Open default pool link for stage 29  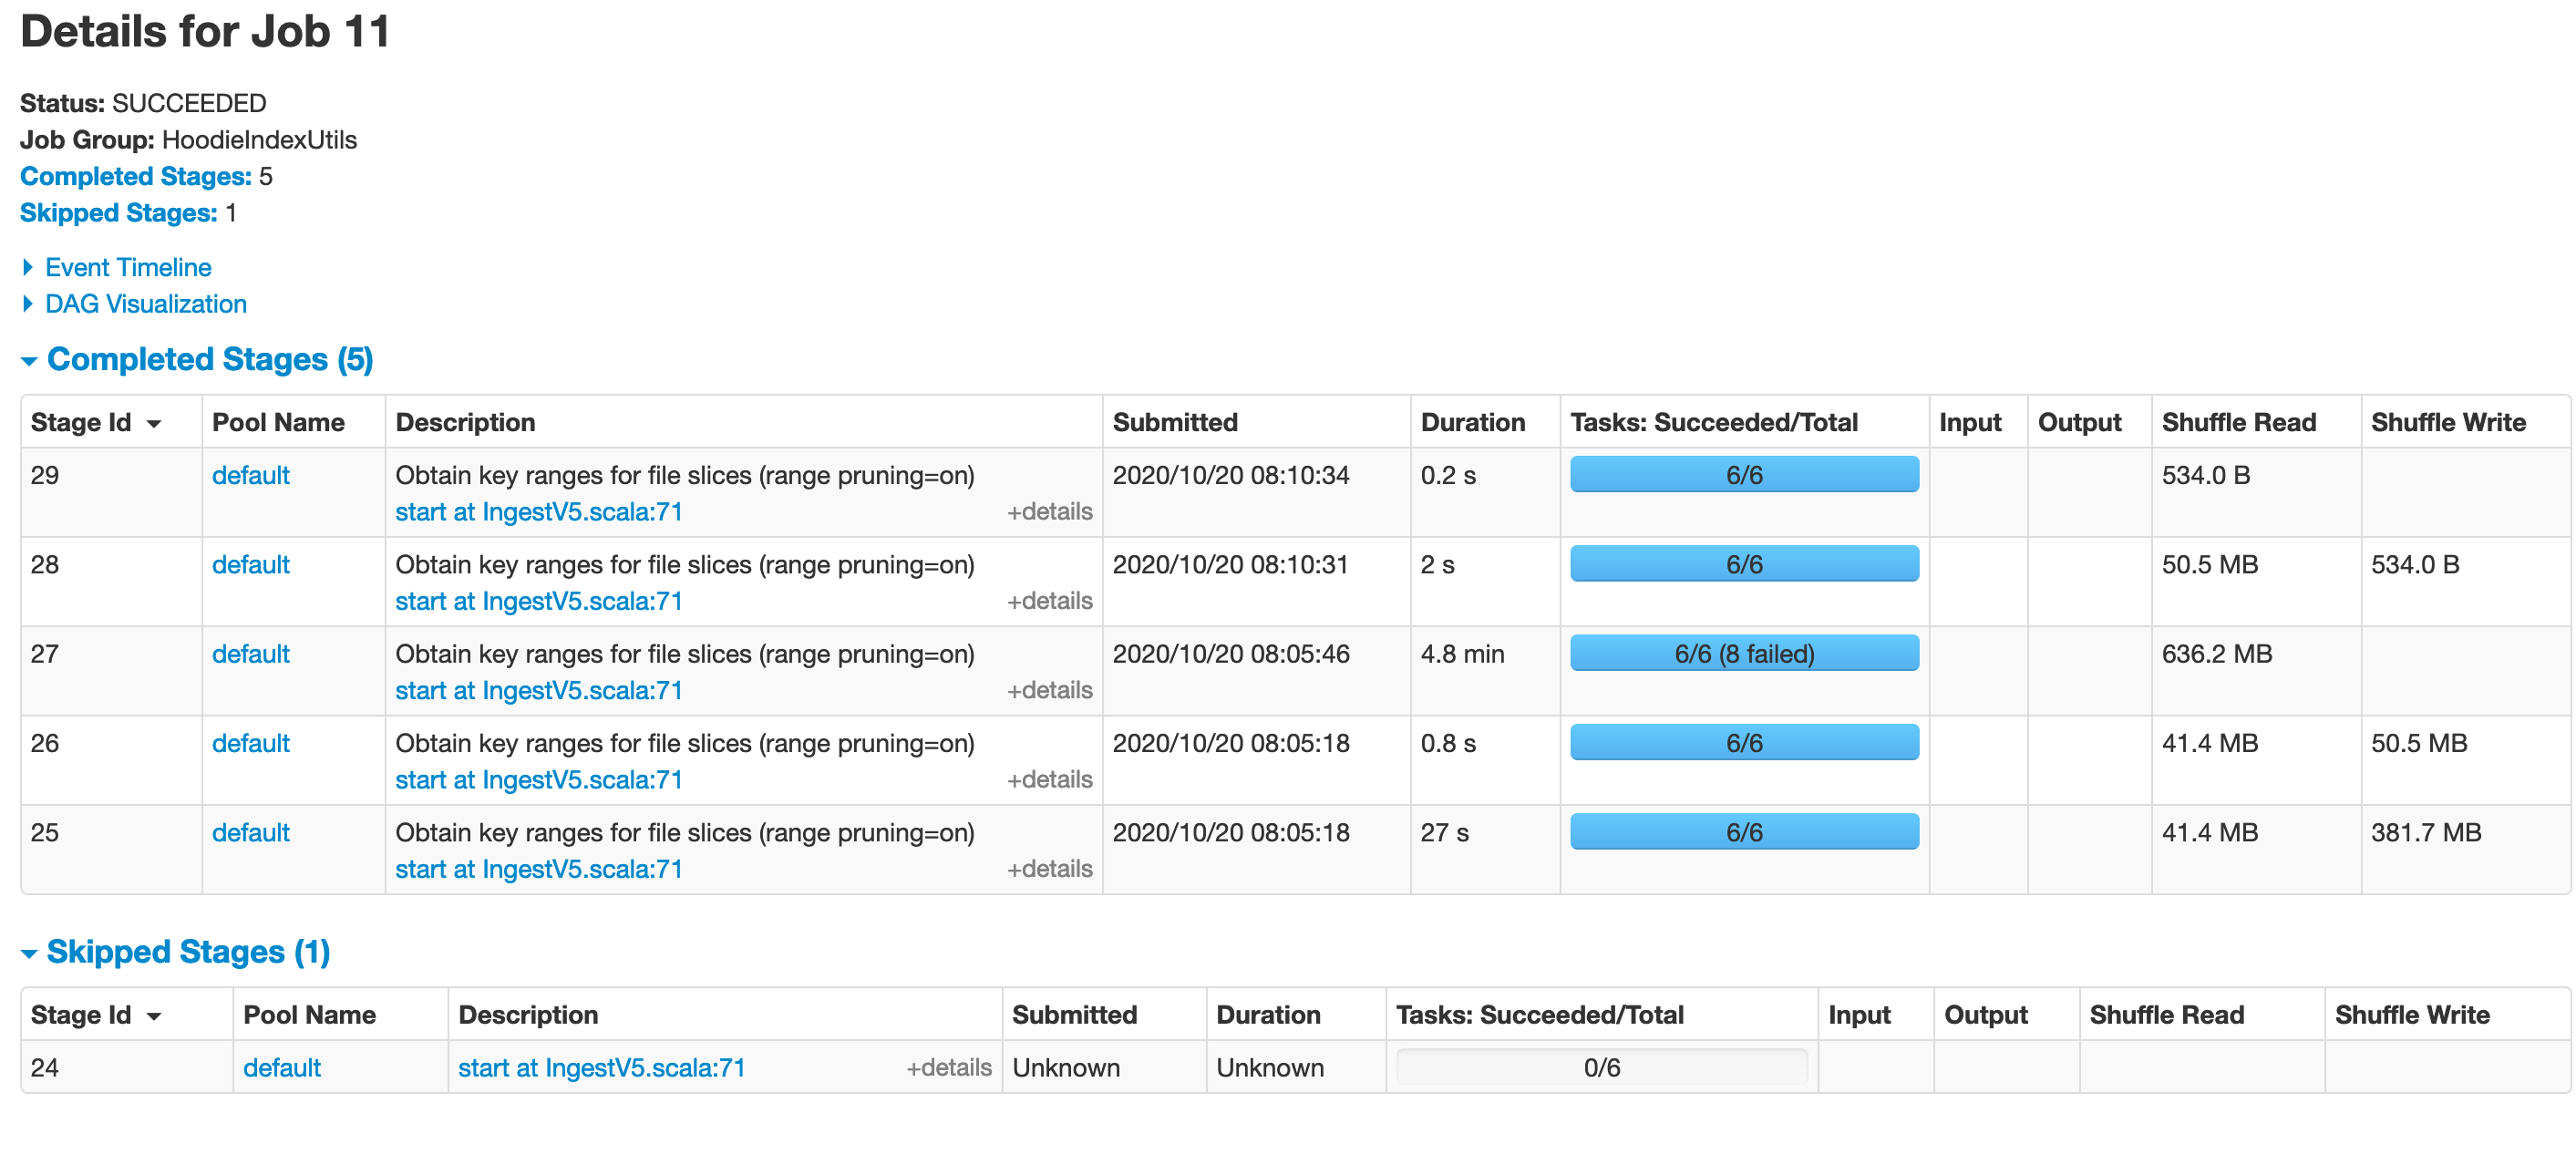250,475
